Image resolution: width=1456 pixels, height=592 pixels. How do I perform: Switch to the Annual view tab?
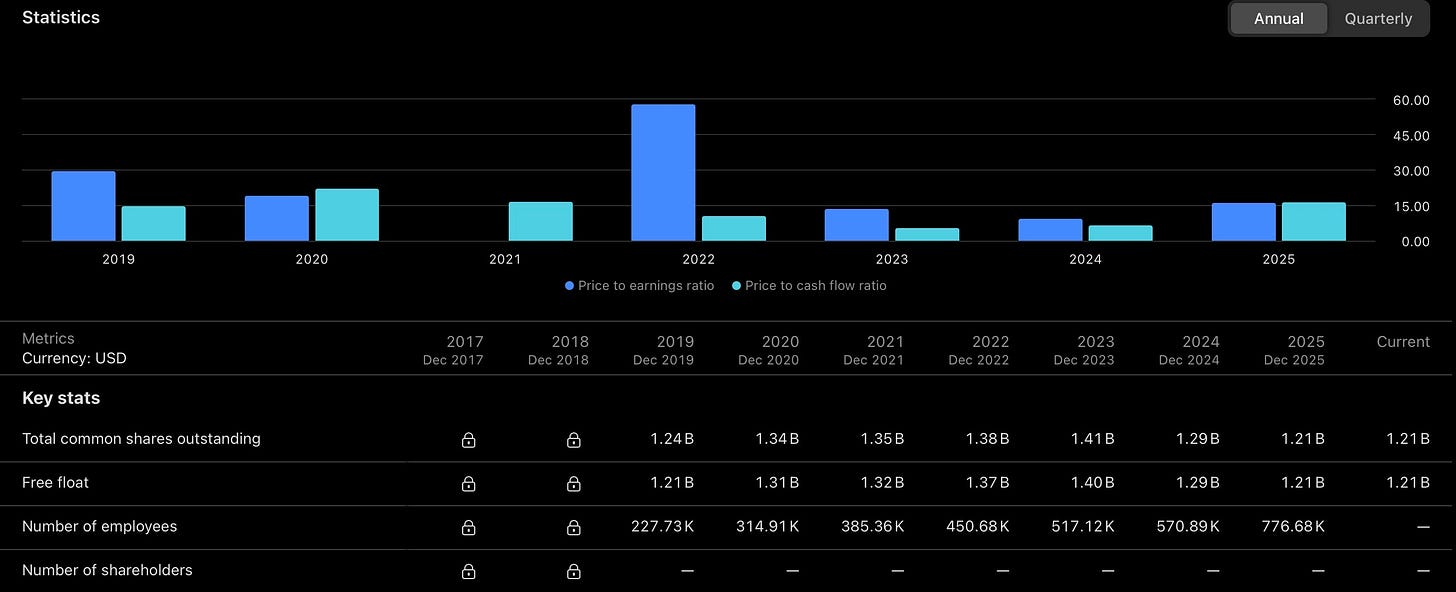coord(1278,18)
